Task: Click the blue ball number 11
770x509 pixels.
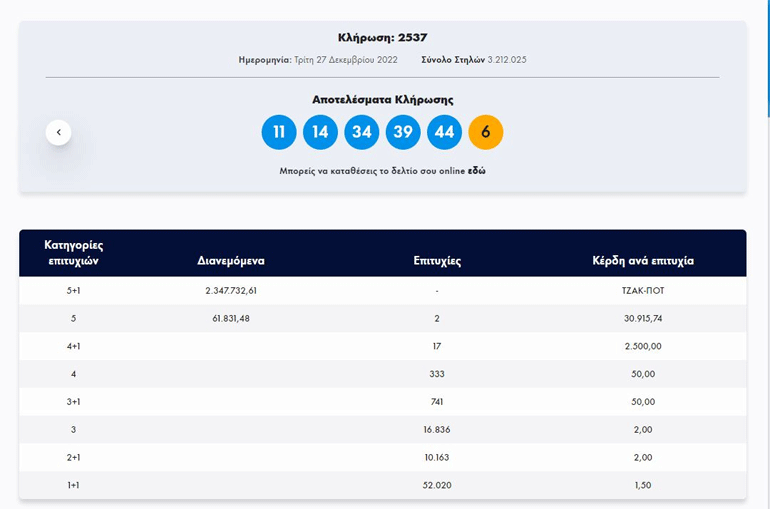Action: coord(279,132)
